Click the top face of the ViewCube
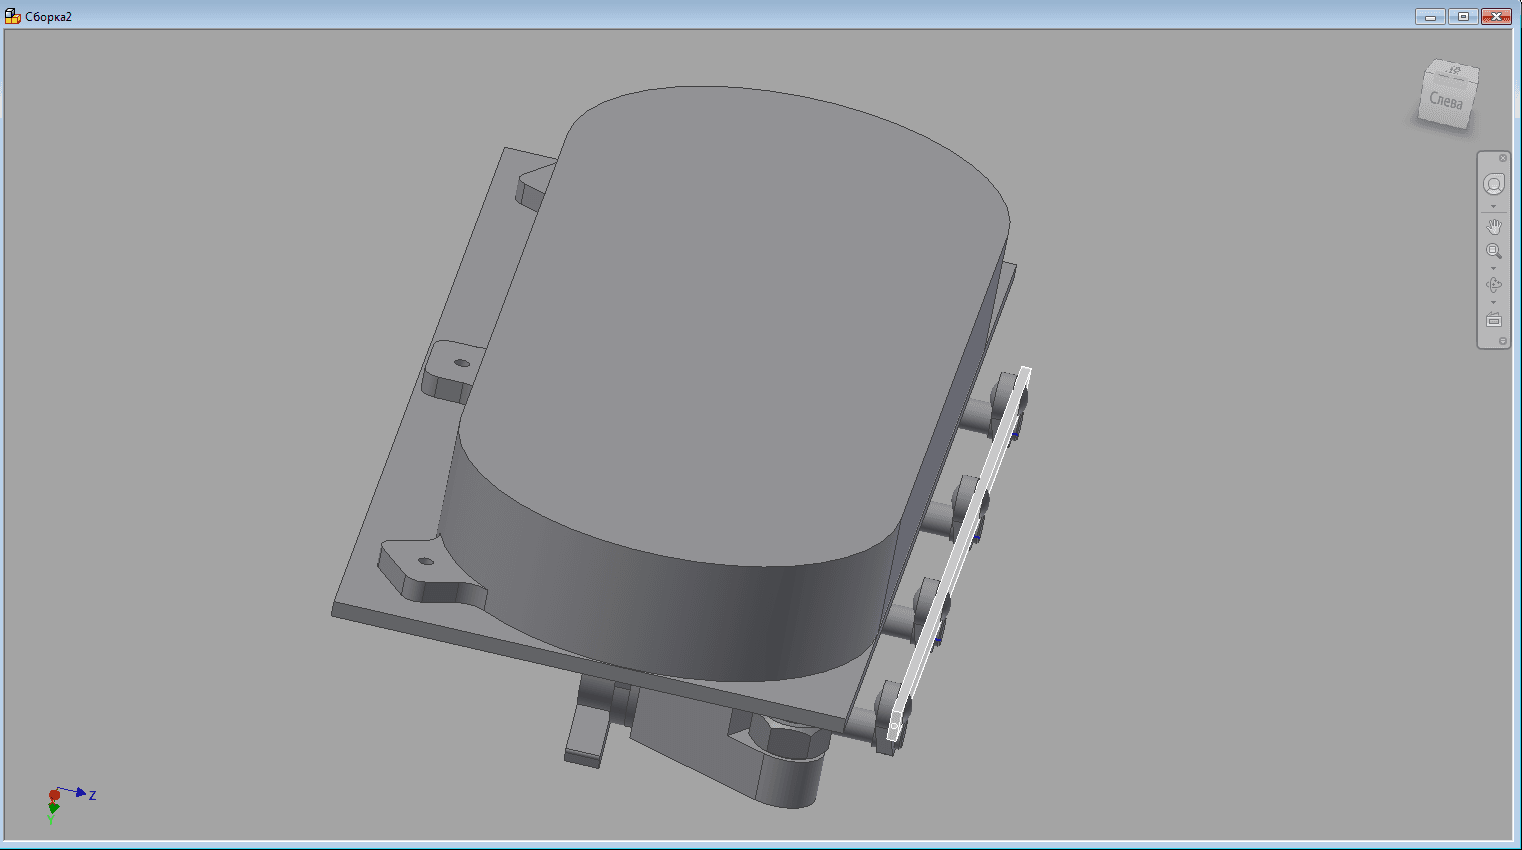This screenshot has width=1522, height=850. 1453,72
